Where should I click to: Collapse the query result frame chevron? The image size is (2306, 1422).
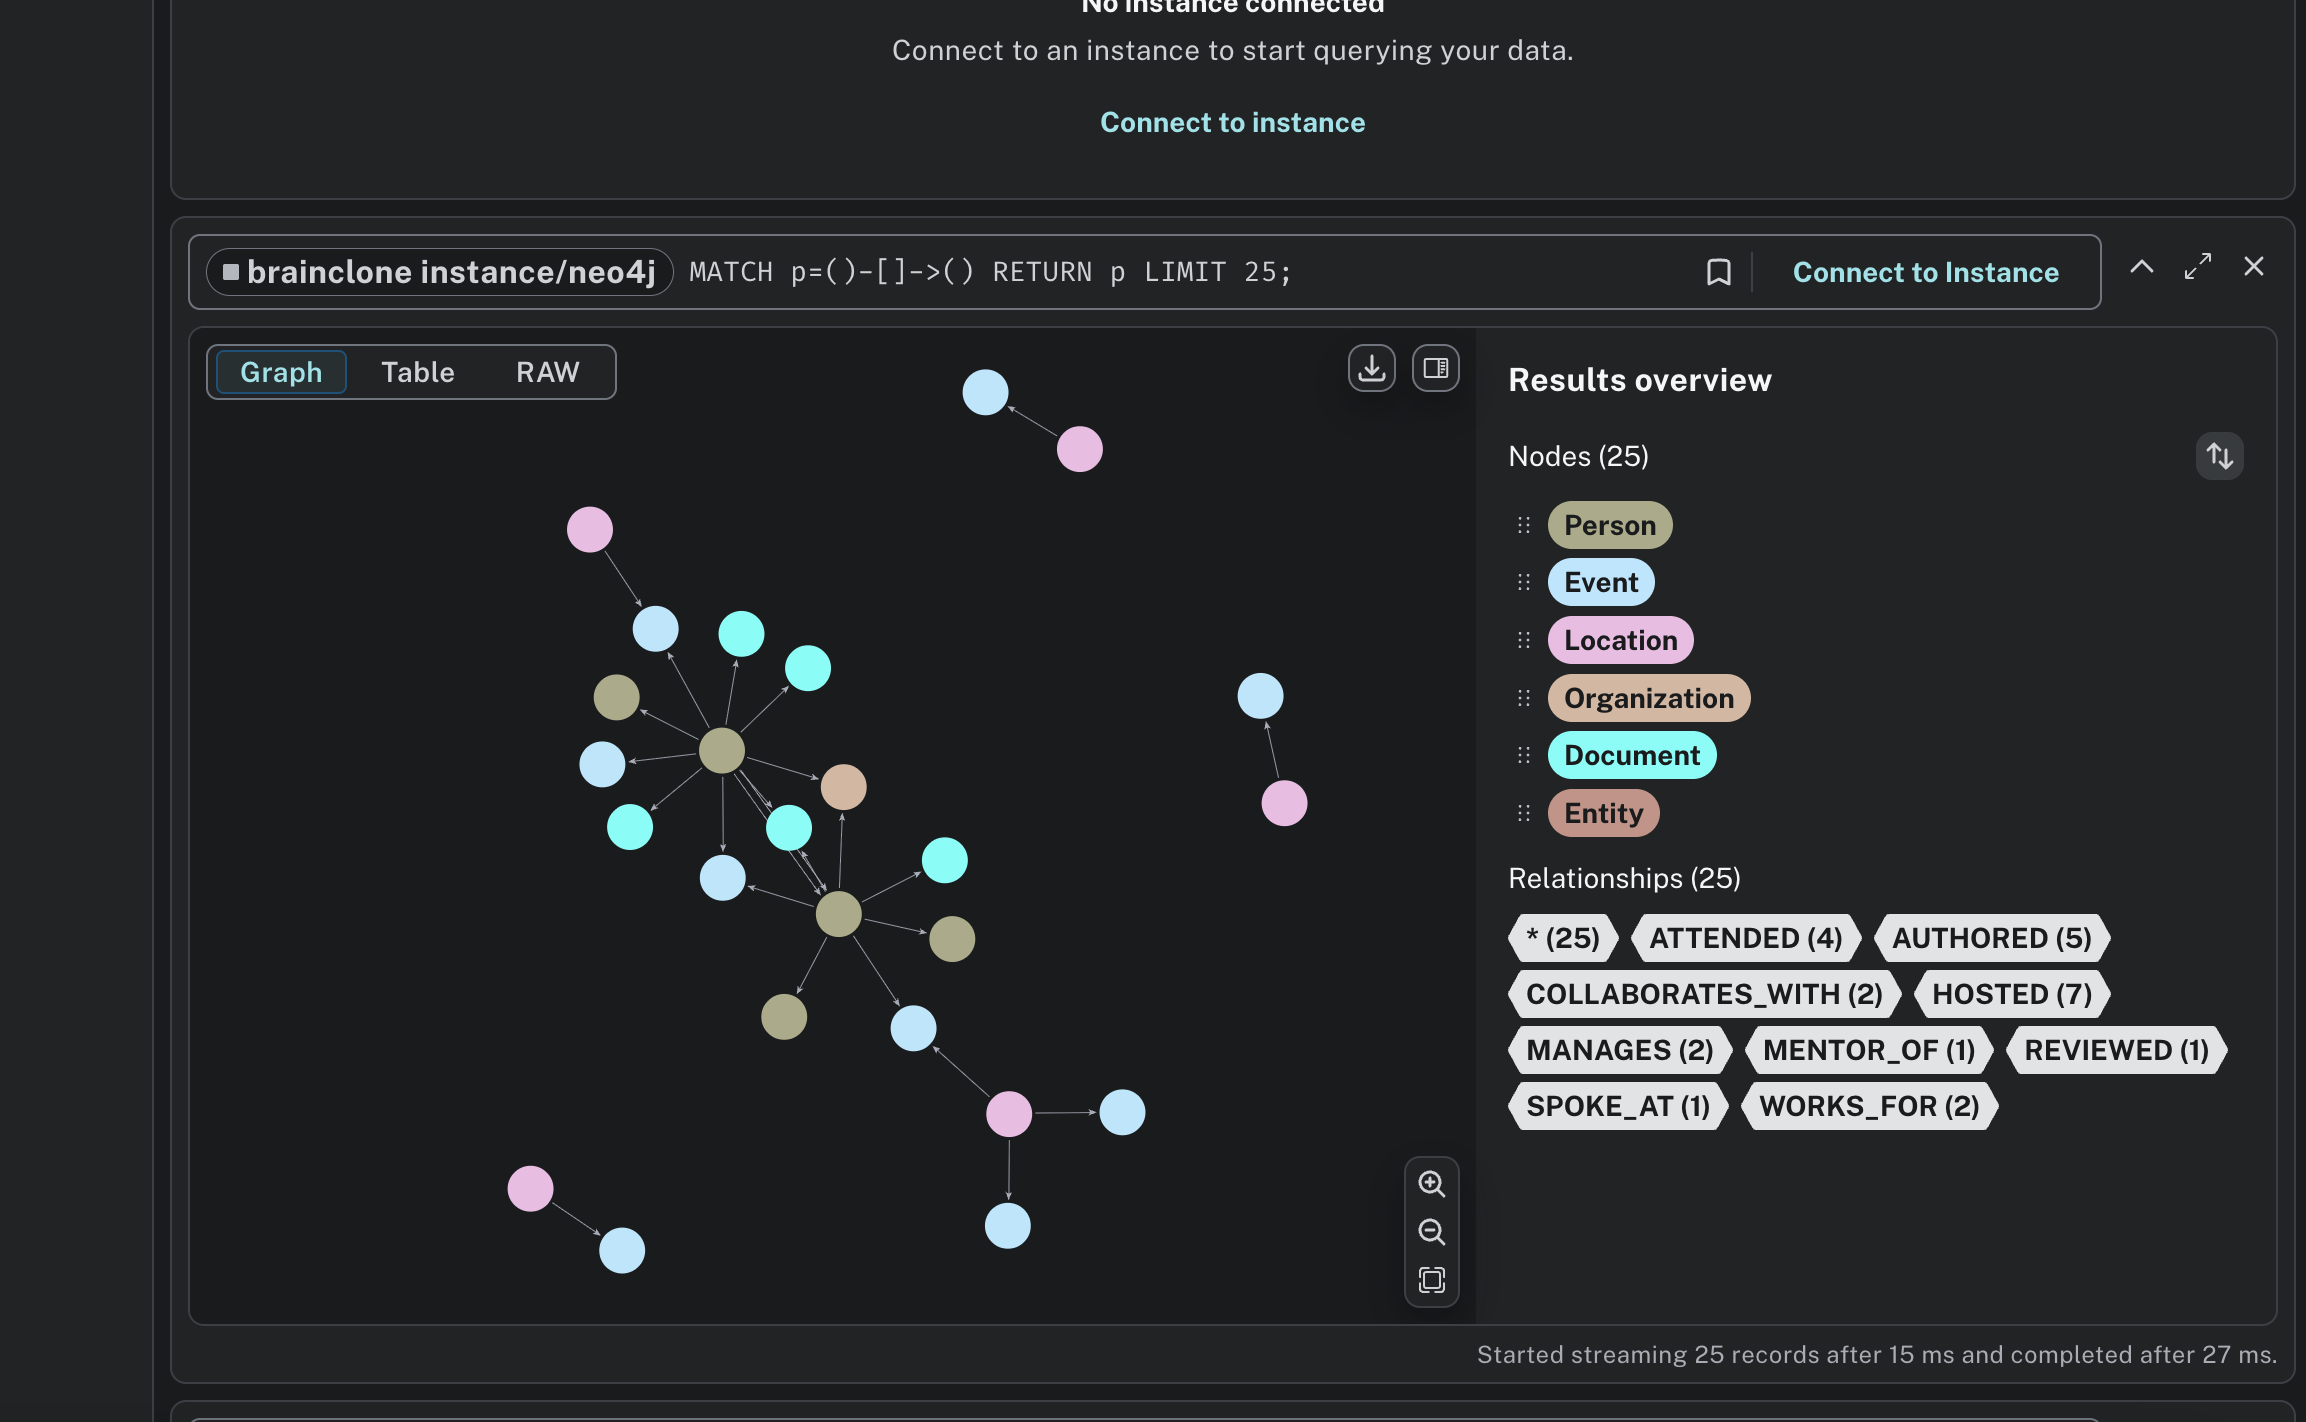point(2141,267)
